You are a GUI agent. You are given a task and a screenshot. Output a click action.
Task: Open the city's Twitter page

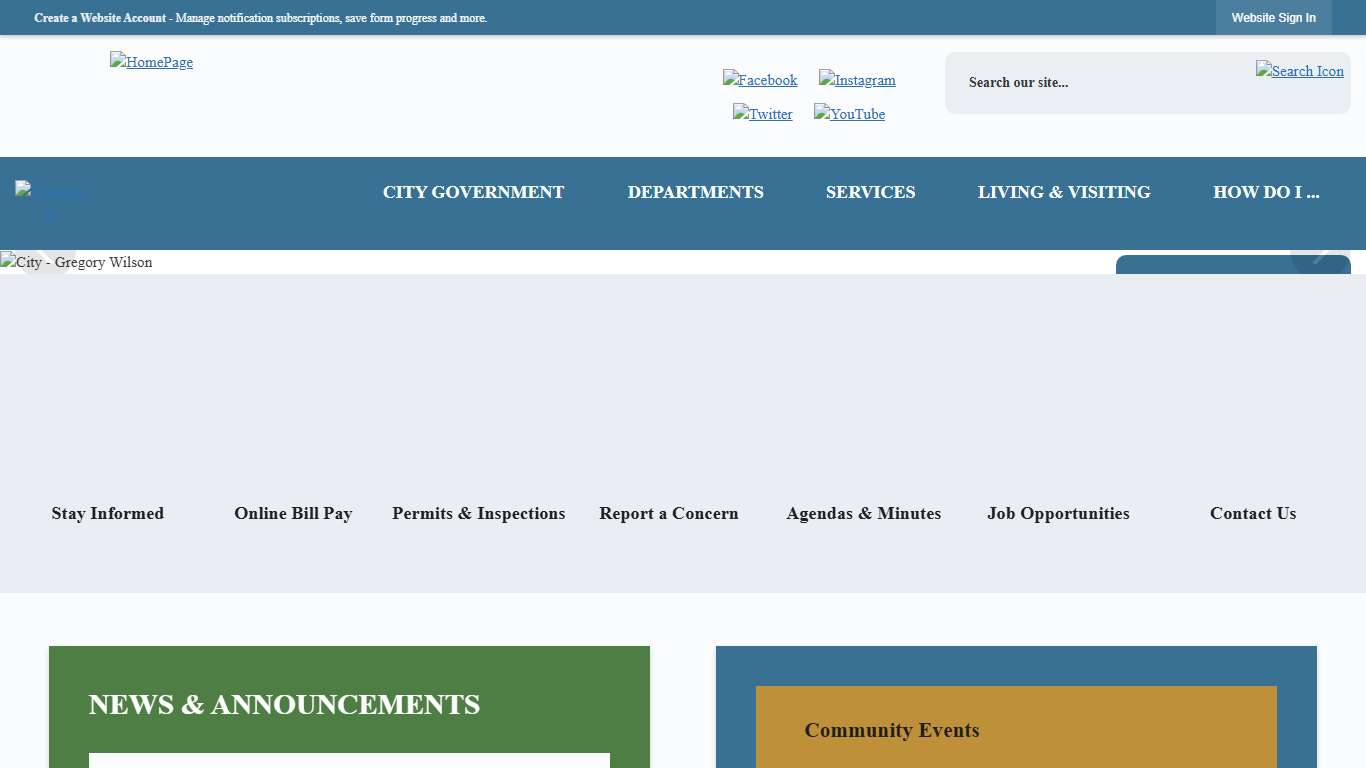click(x=763, y=114)
